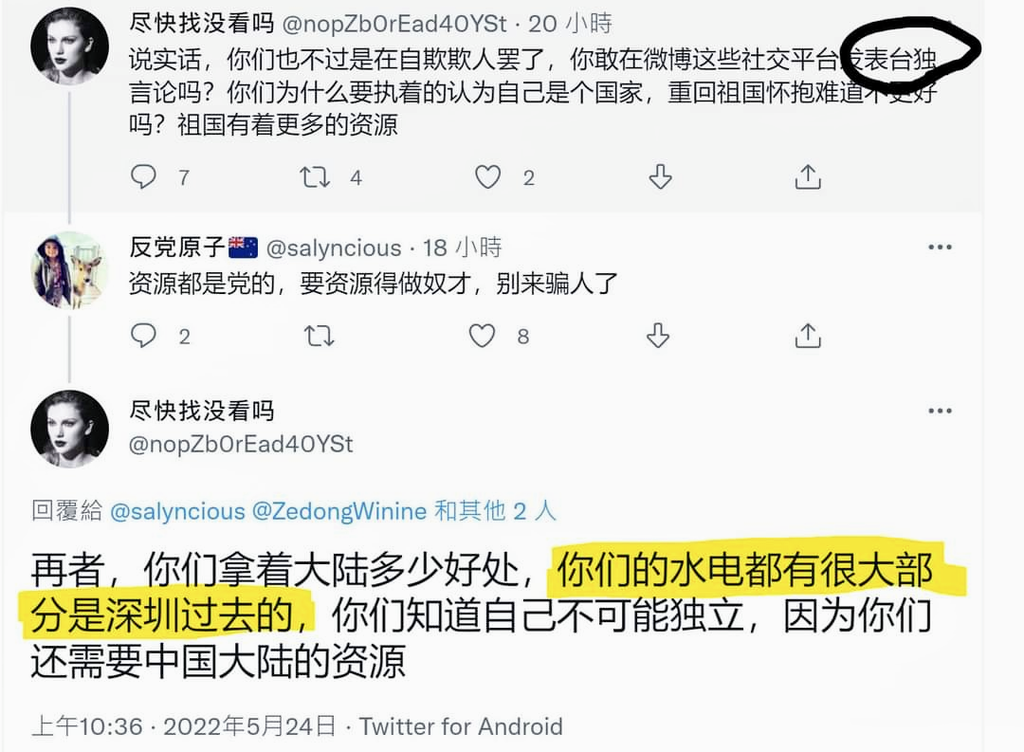
Task: Open the @salyncious mention link
Action: pos(178,511)
